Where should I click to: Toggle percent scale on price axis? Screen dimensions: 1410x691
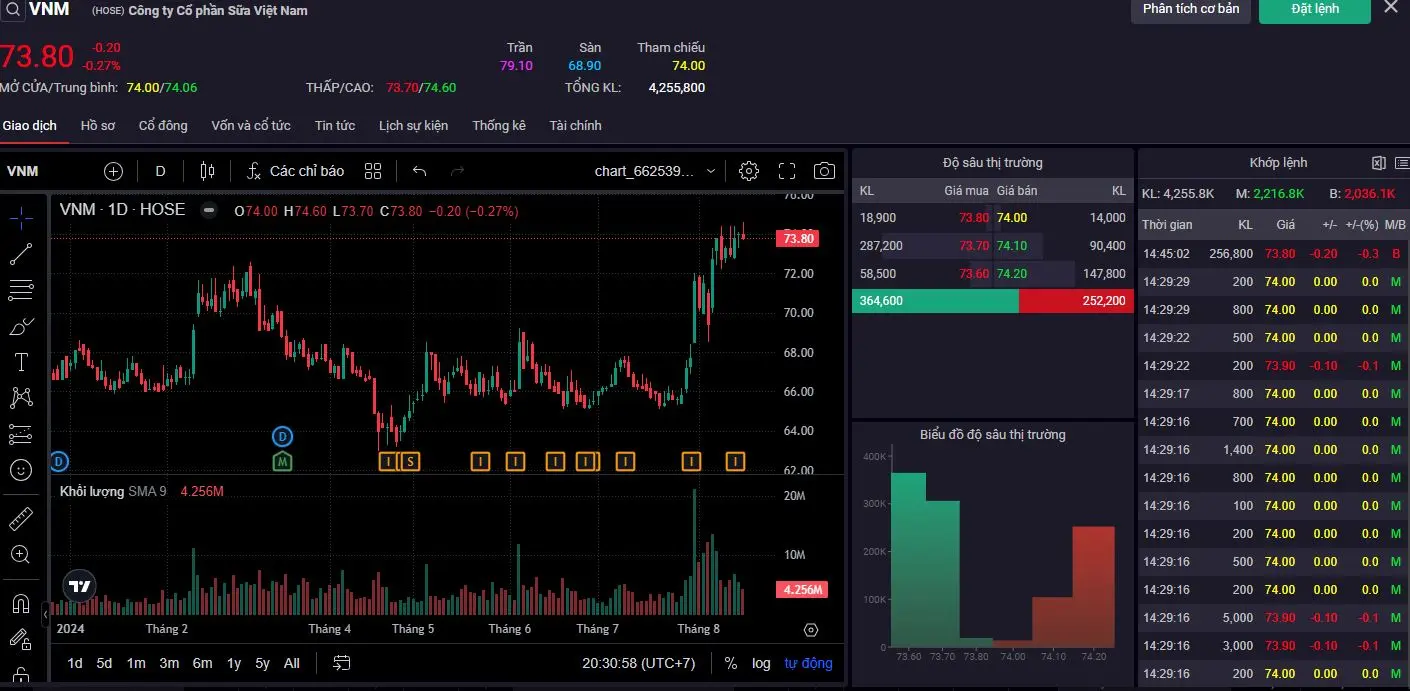click(731, 663)
